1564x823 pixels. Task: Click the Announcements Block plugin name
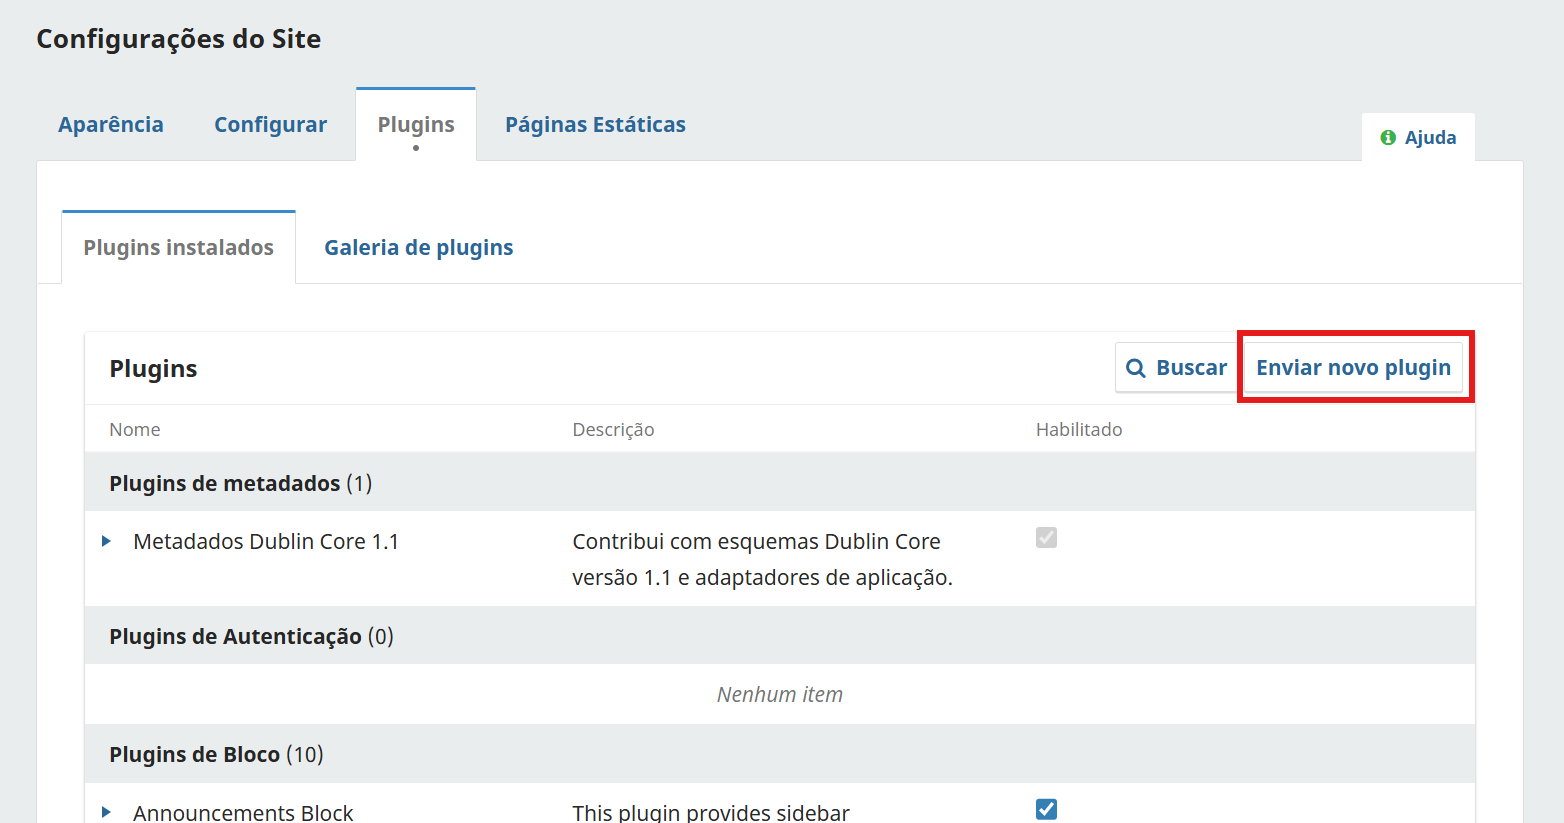[x=243, y=812]
